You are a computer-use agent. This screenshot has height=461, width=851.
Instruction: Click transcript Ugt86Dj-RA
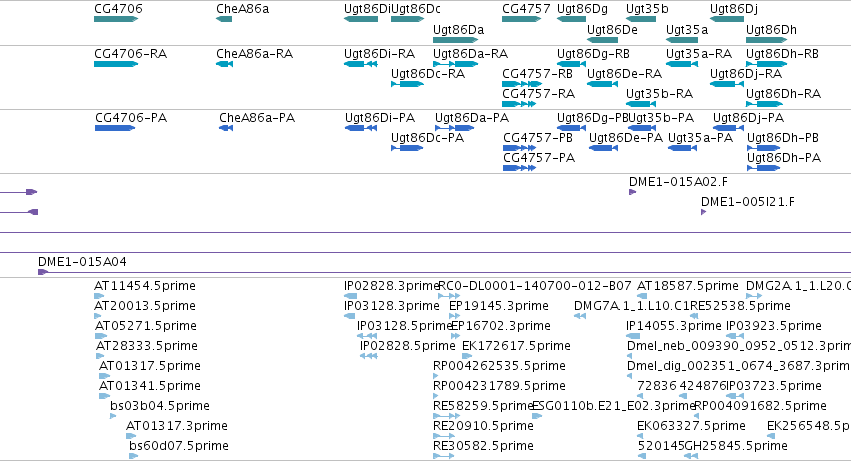tap(727, 84)
